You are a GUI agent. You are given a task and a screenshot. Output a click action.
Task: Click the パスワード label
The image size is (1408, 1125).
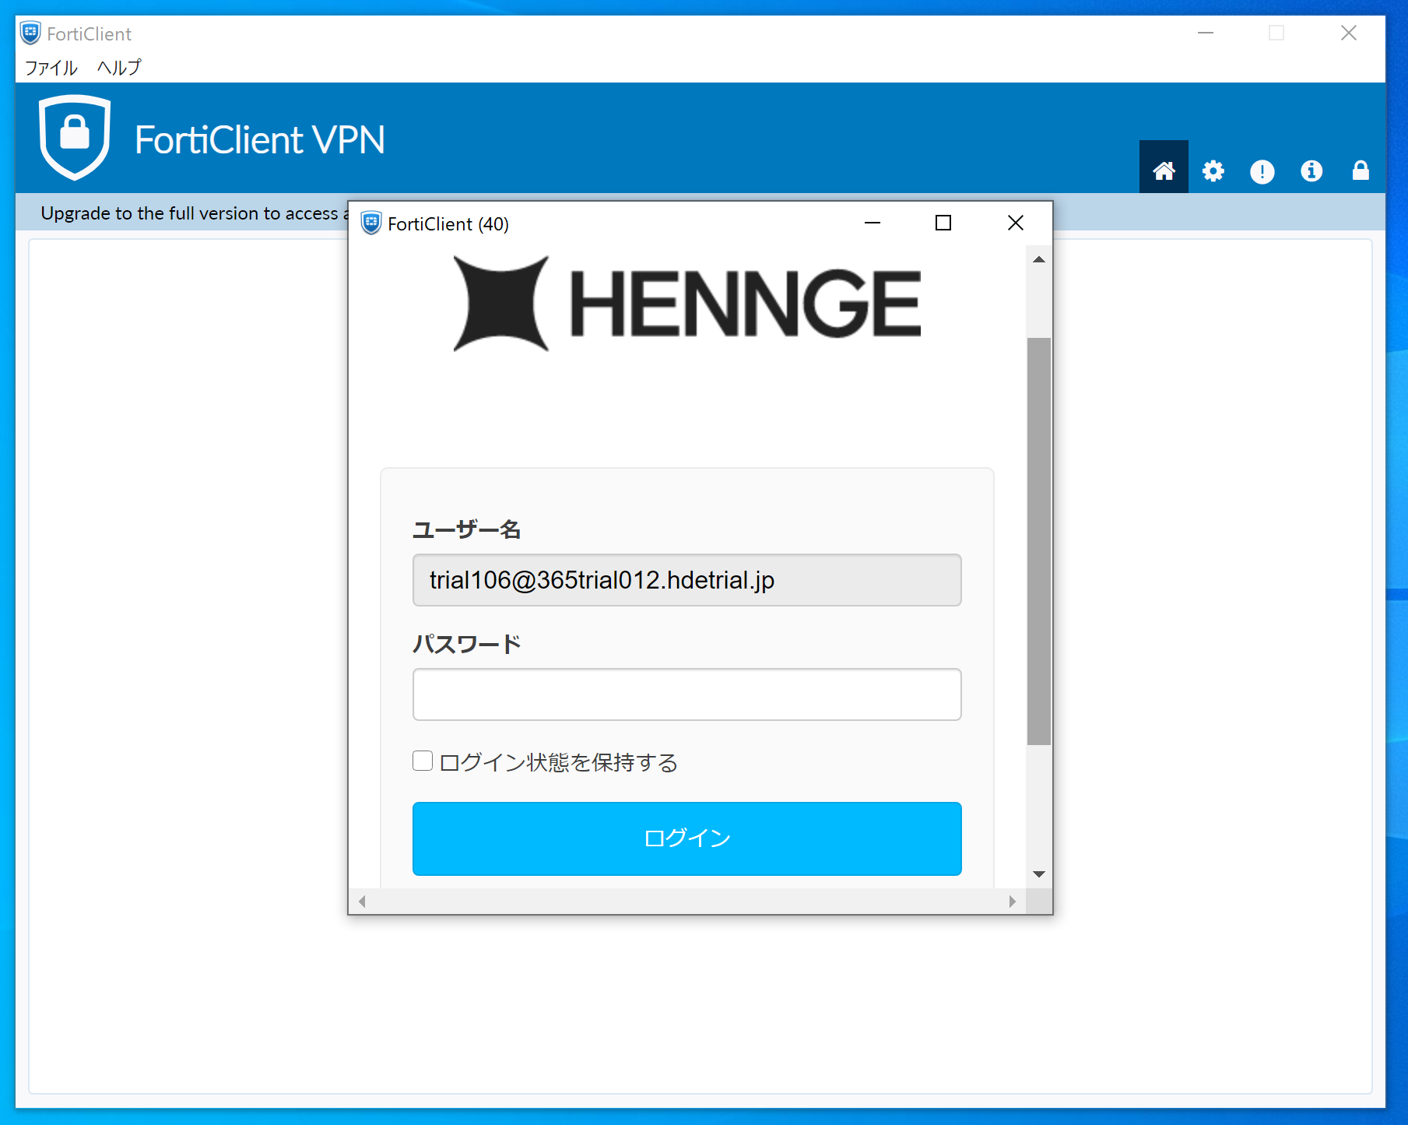(x=467, y=643)
